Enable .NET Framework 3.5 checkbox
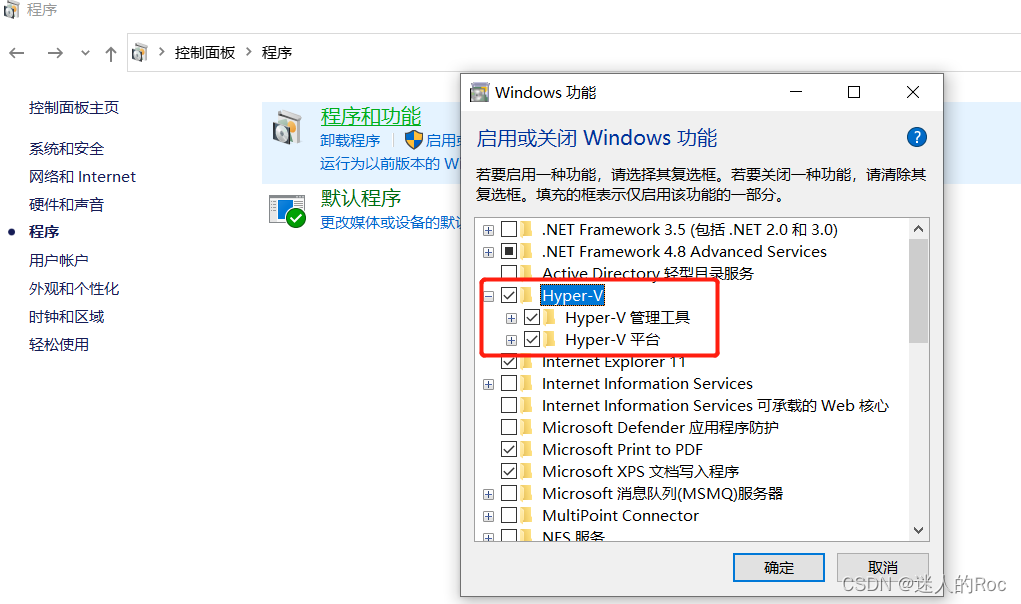This screenshot has width=1021, height=604. [509, 230]
